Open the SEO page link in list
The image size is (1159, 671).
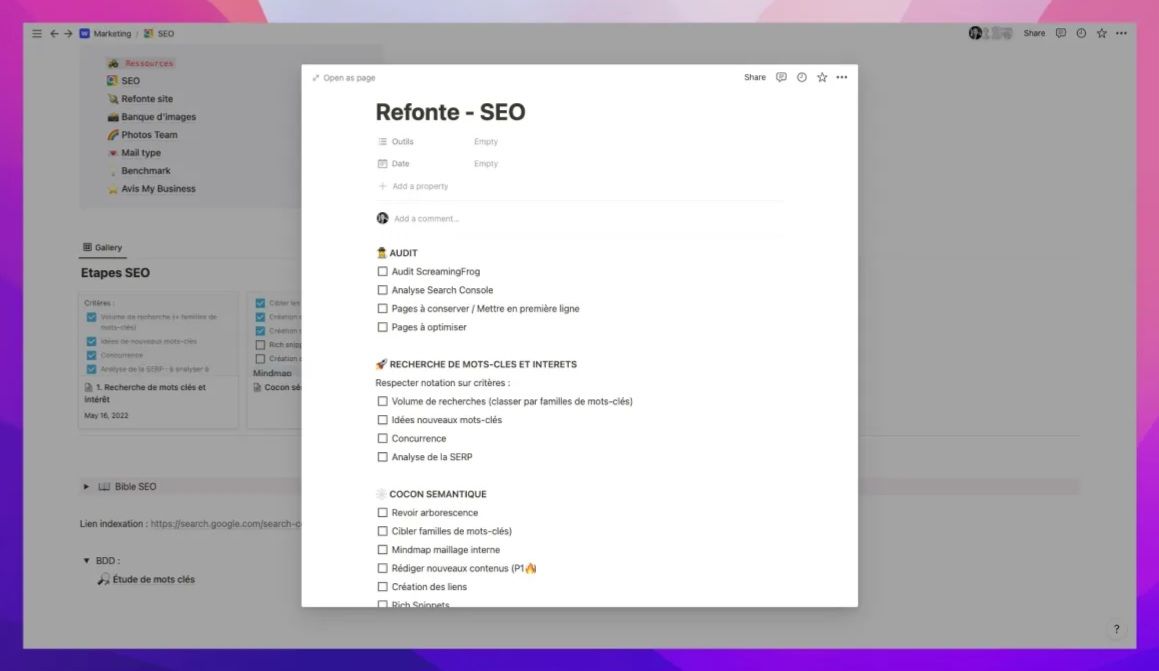tap(130, 81)
